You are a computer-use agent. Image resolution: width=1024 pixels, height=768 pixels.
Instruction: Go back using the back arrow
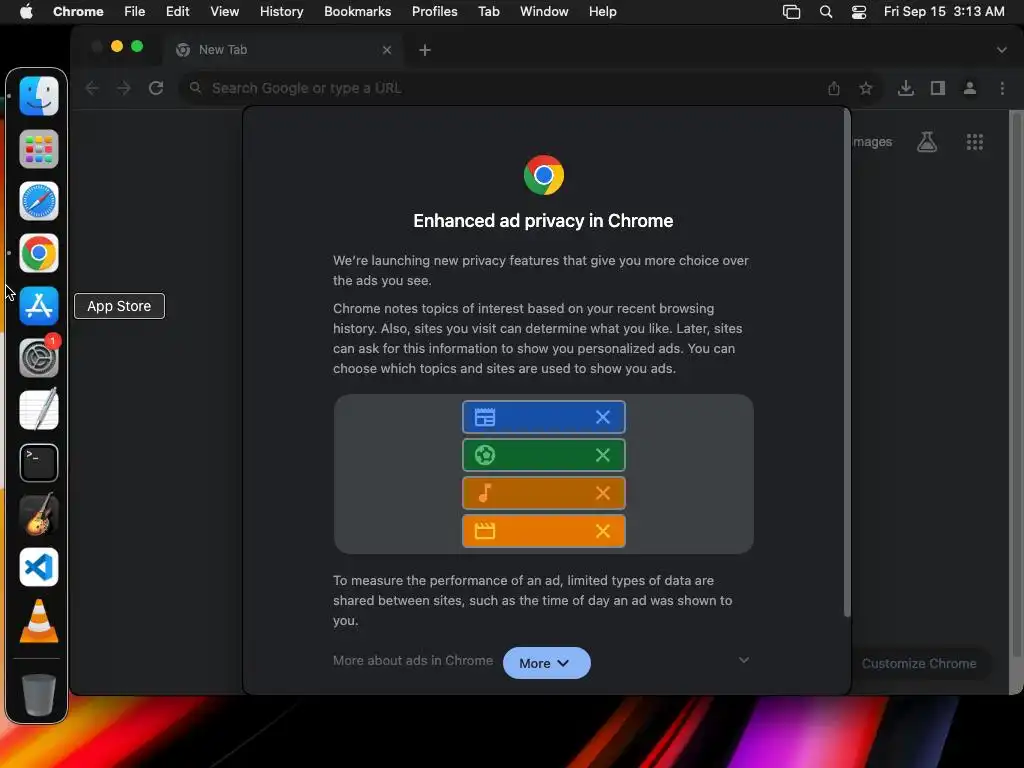pyautogui.click(x=92, y=88)
